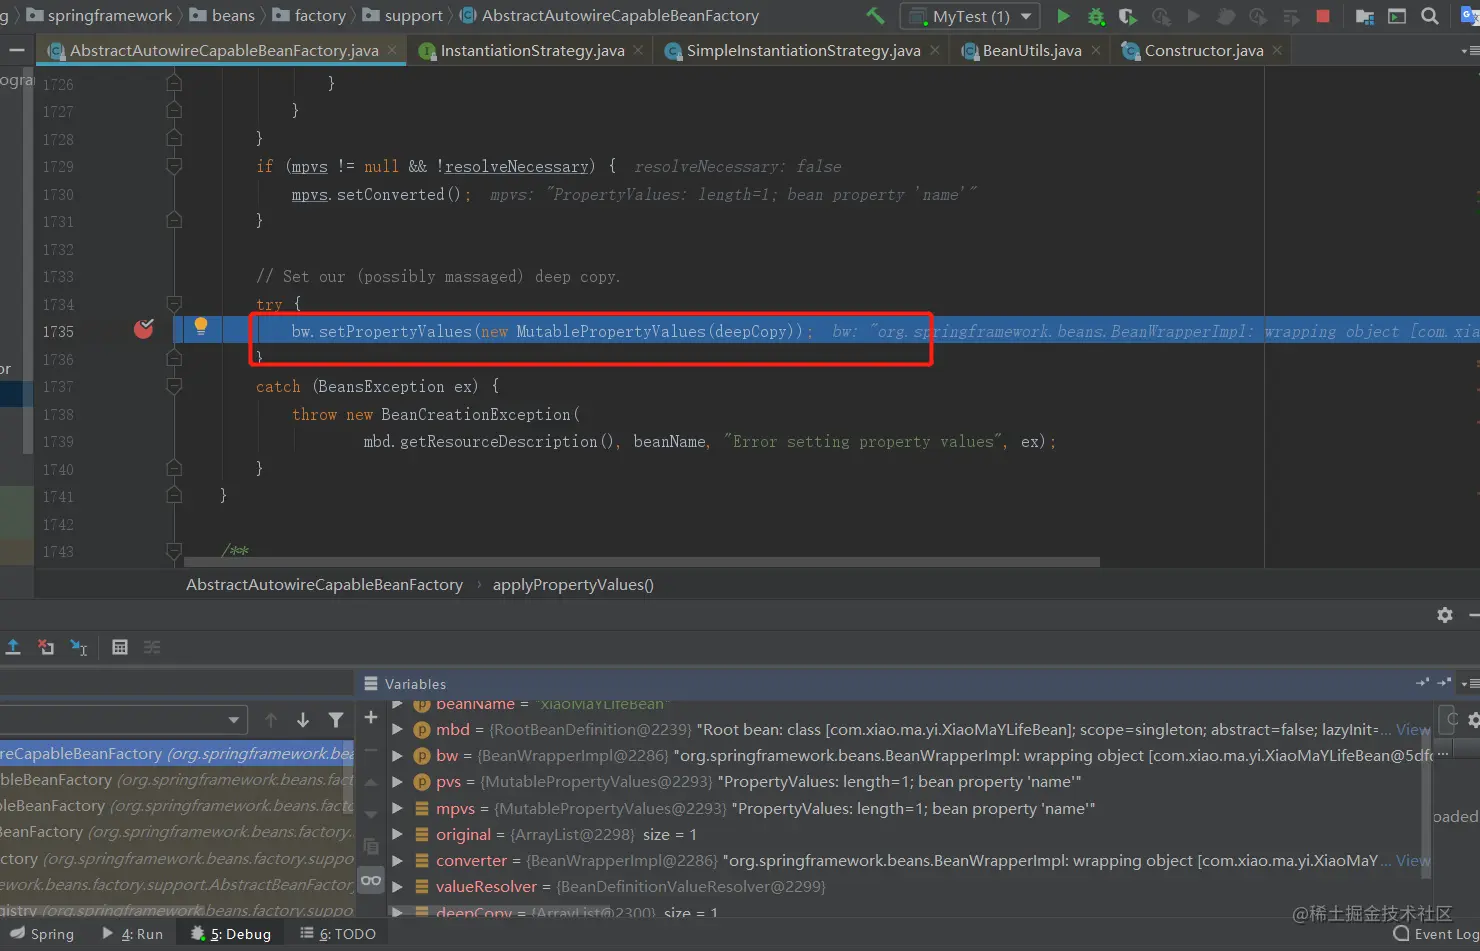The width and height of the screenshot is (1480, 951).
Task: Click the Variables panel header
Action: (415, 684)
